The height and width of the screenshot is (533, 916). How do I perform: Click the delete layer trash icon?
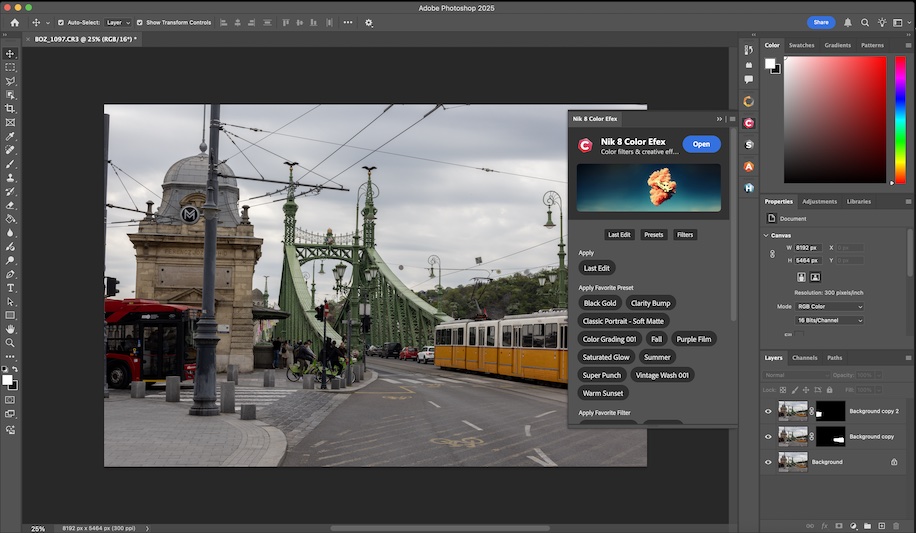click(898, 525)
